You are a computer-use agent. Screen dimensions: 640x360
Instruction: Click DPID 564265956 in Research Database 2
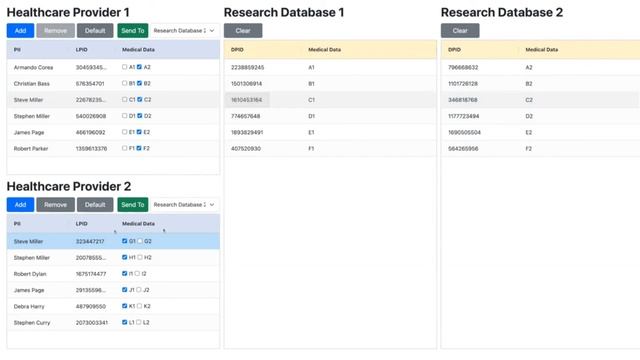point(463,149)
